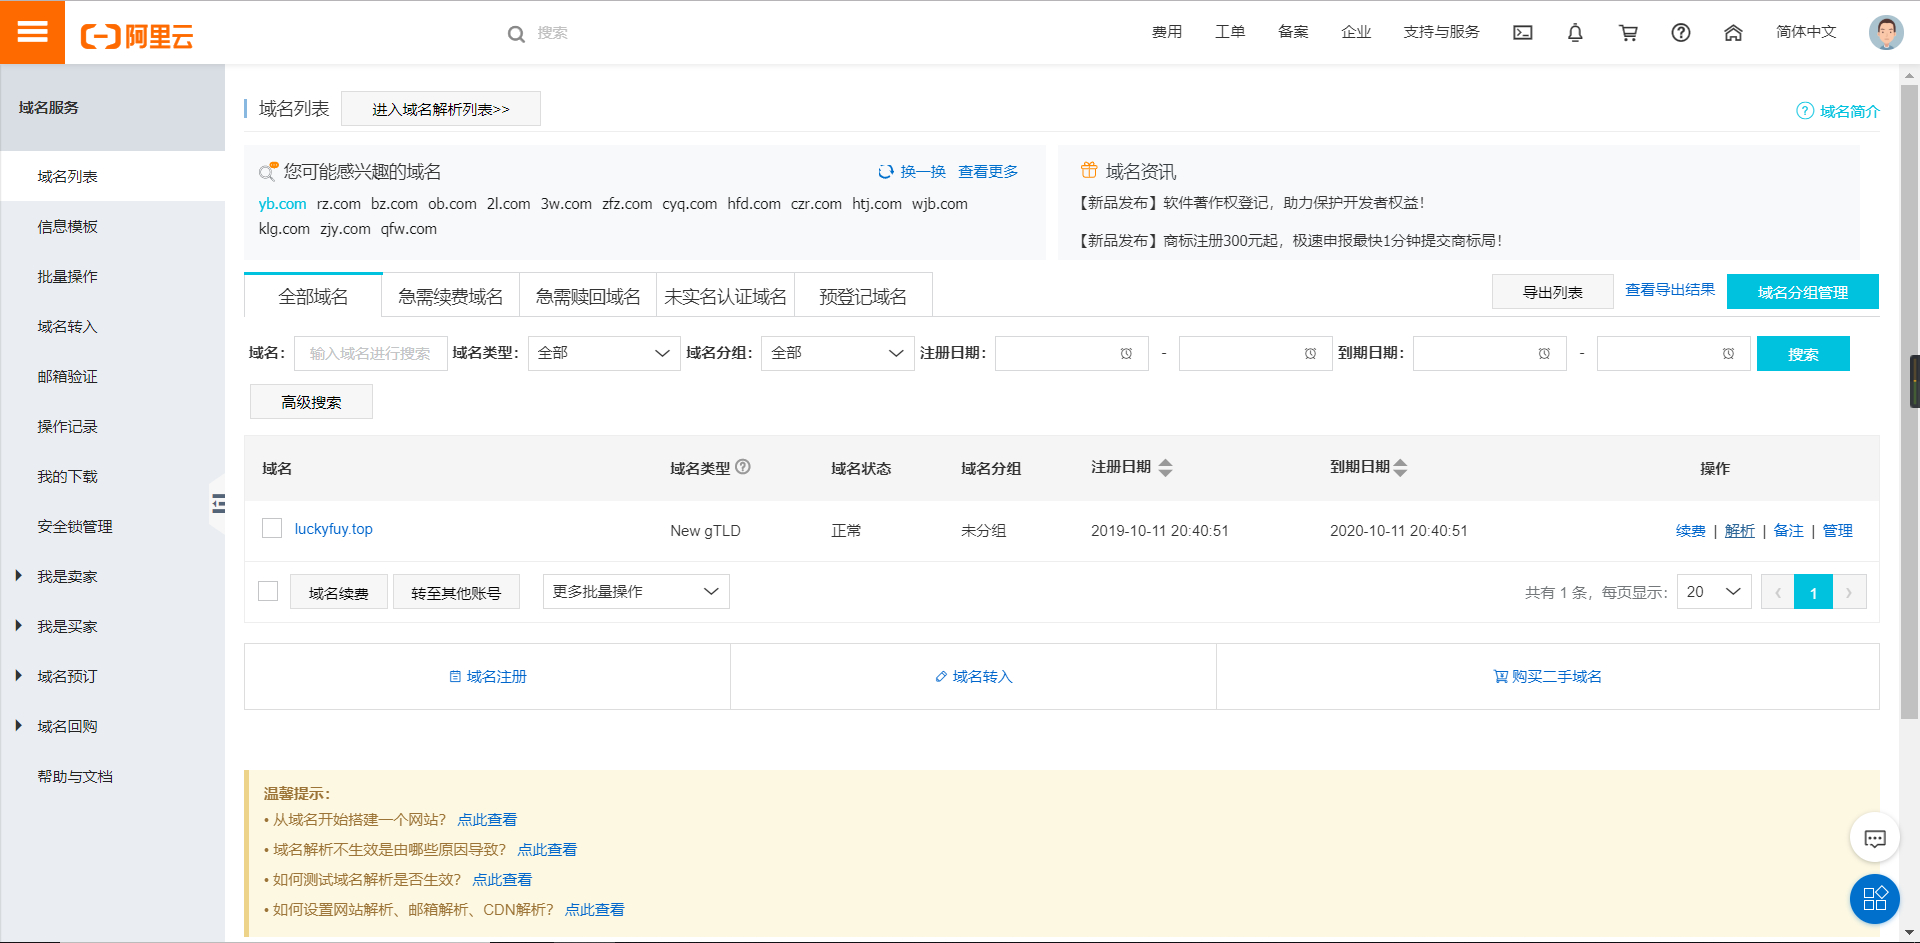This screenshot has width=1920, height=943.
Task: Open the 更多批量操作 dropdown
Action: pos(636,591)
